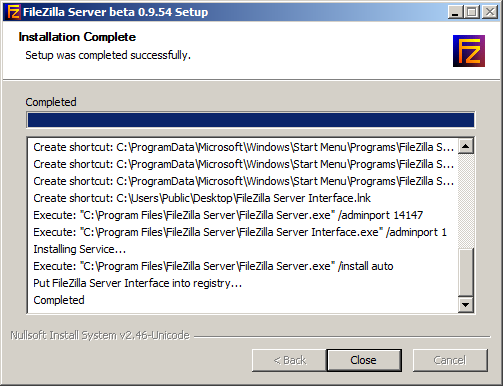Click the grayed-out Back button
This screenshot has width=503, height=386.
[289, 360]
